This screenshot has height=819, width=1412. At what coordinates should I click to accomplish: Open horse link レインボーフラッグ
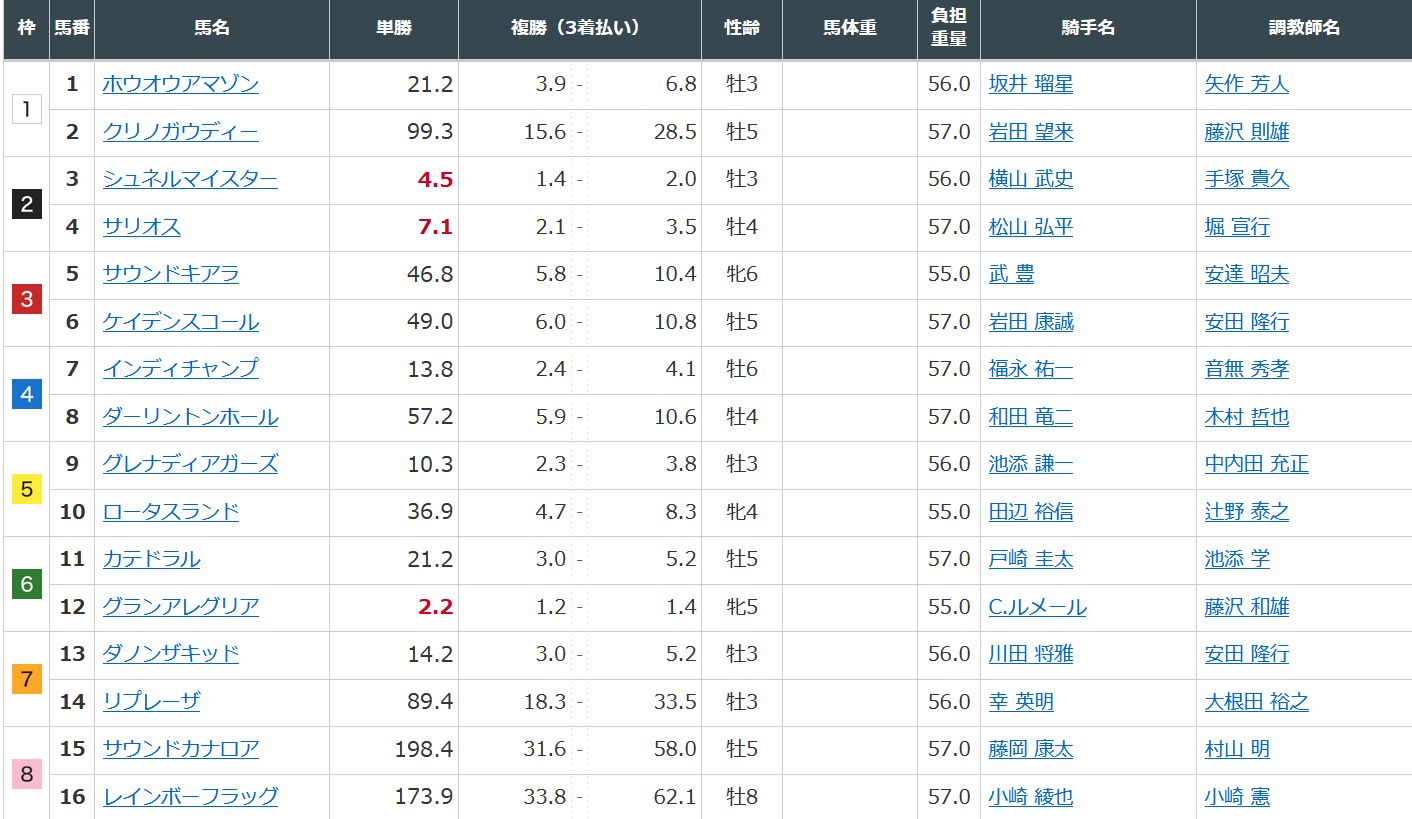190,797
